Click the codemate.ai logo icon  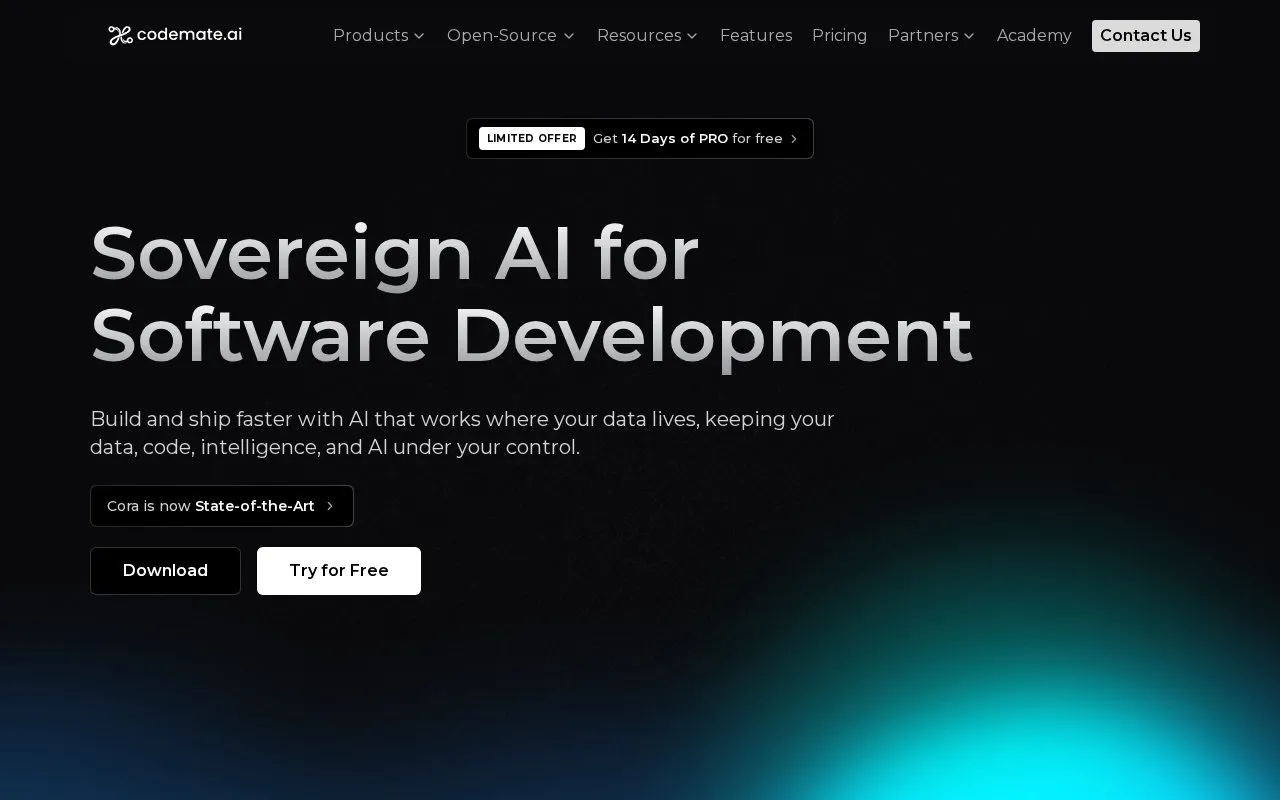[120, 36]
